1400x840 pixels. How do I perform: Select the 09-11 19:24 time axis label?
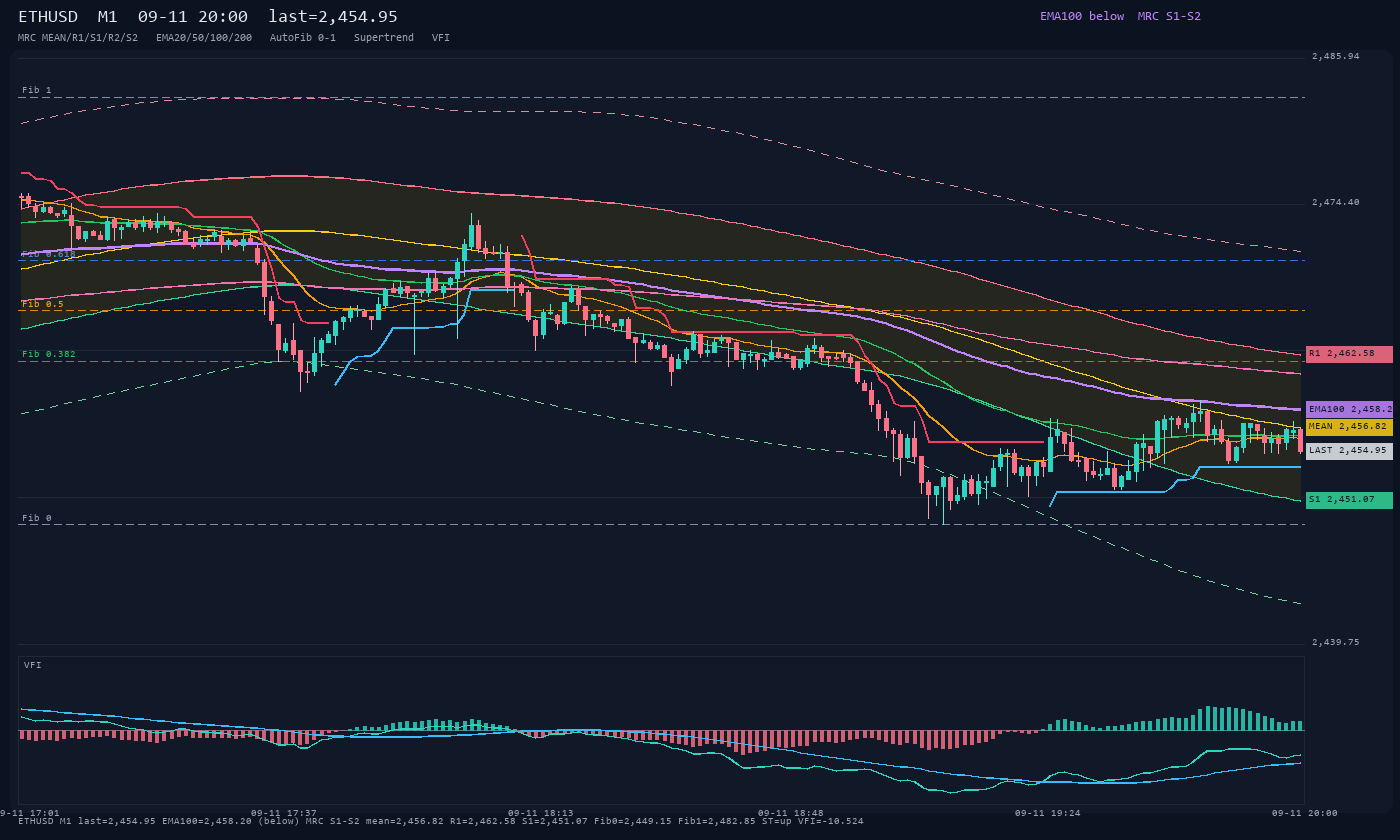[x=1048, y=813]
